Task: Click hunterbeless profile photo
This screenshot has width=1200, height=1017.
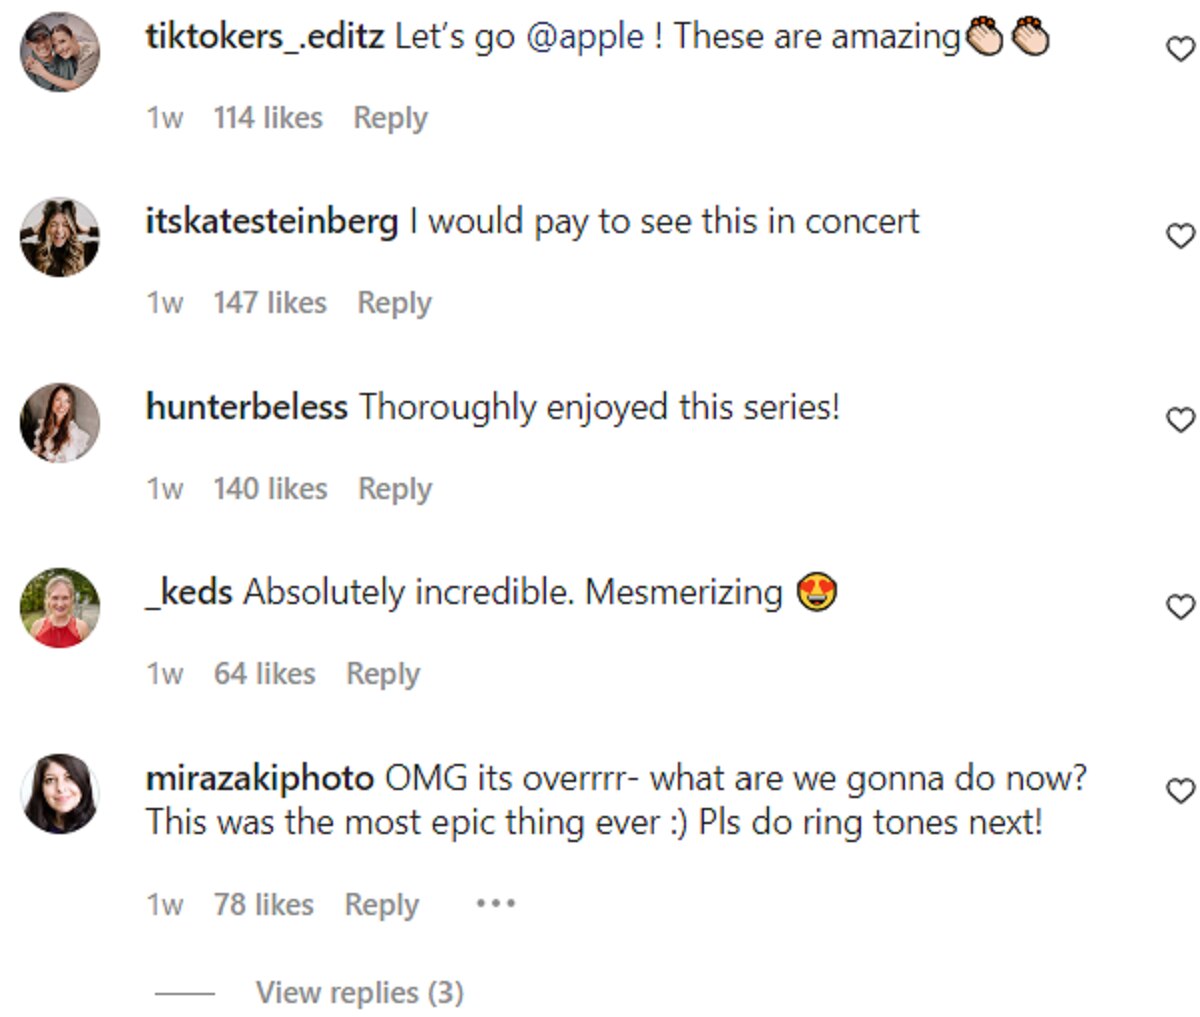Action: click(60, 423)
